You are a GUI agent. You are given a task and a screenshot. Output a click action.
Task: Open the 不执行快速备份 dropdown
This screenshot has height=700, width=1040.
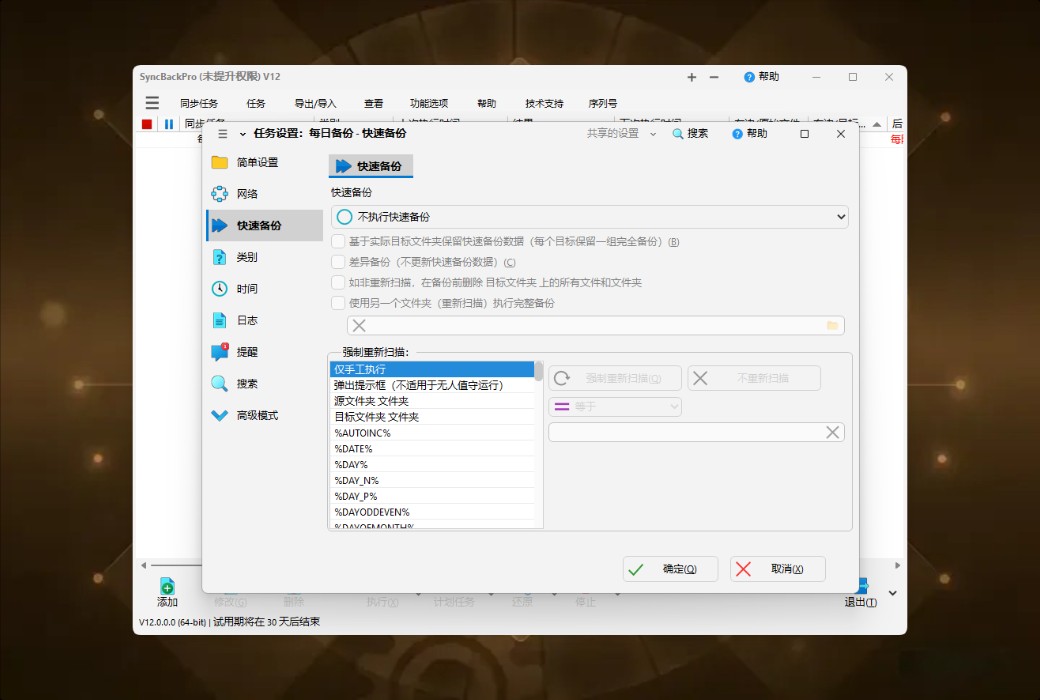(x=590, y=216)
